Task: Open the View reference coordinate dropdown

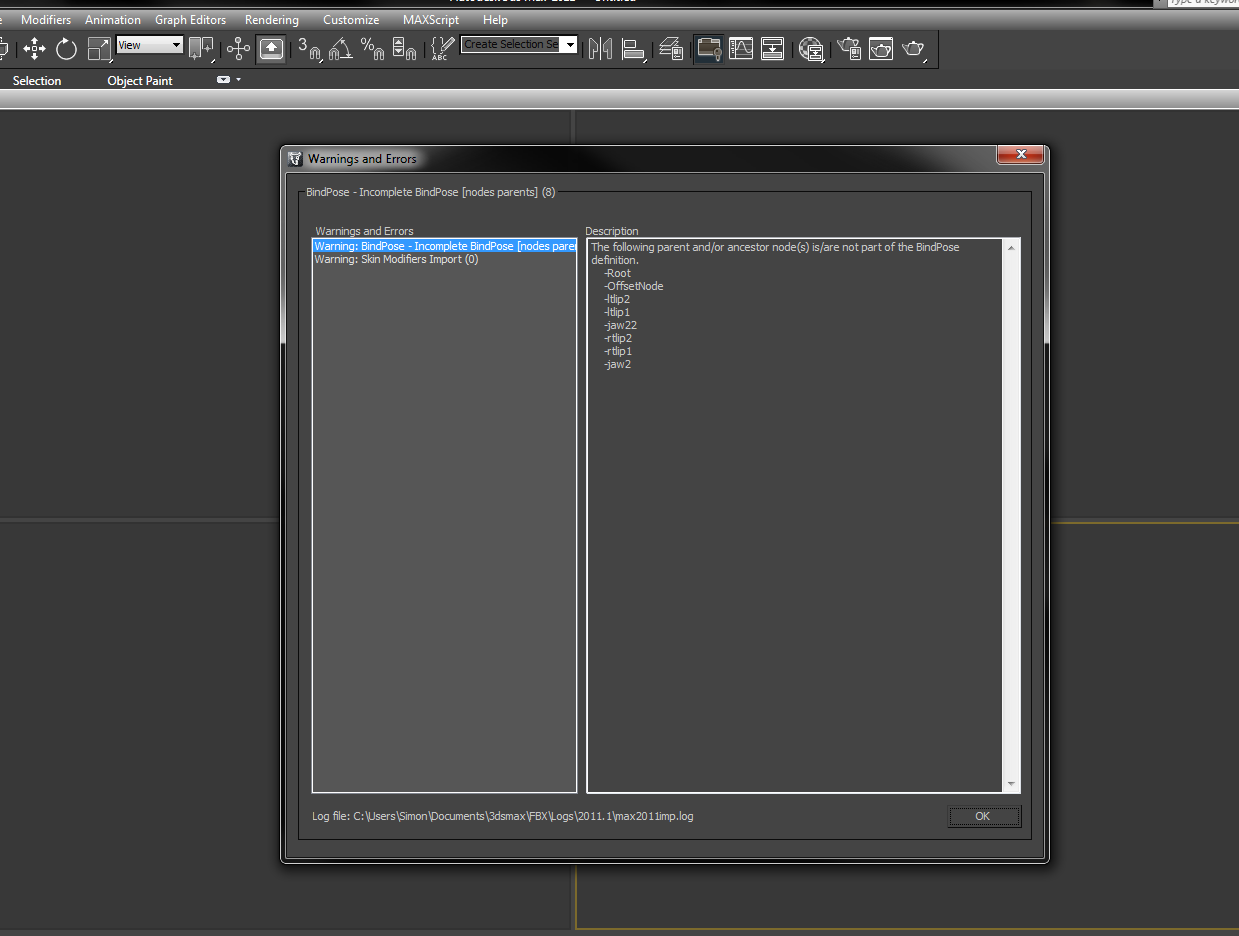Action: (x=150, y=45)
